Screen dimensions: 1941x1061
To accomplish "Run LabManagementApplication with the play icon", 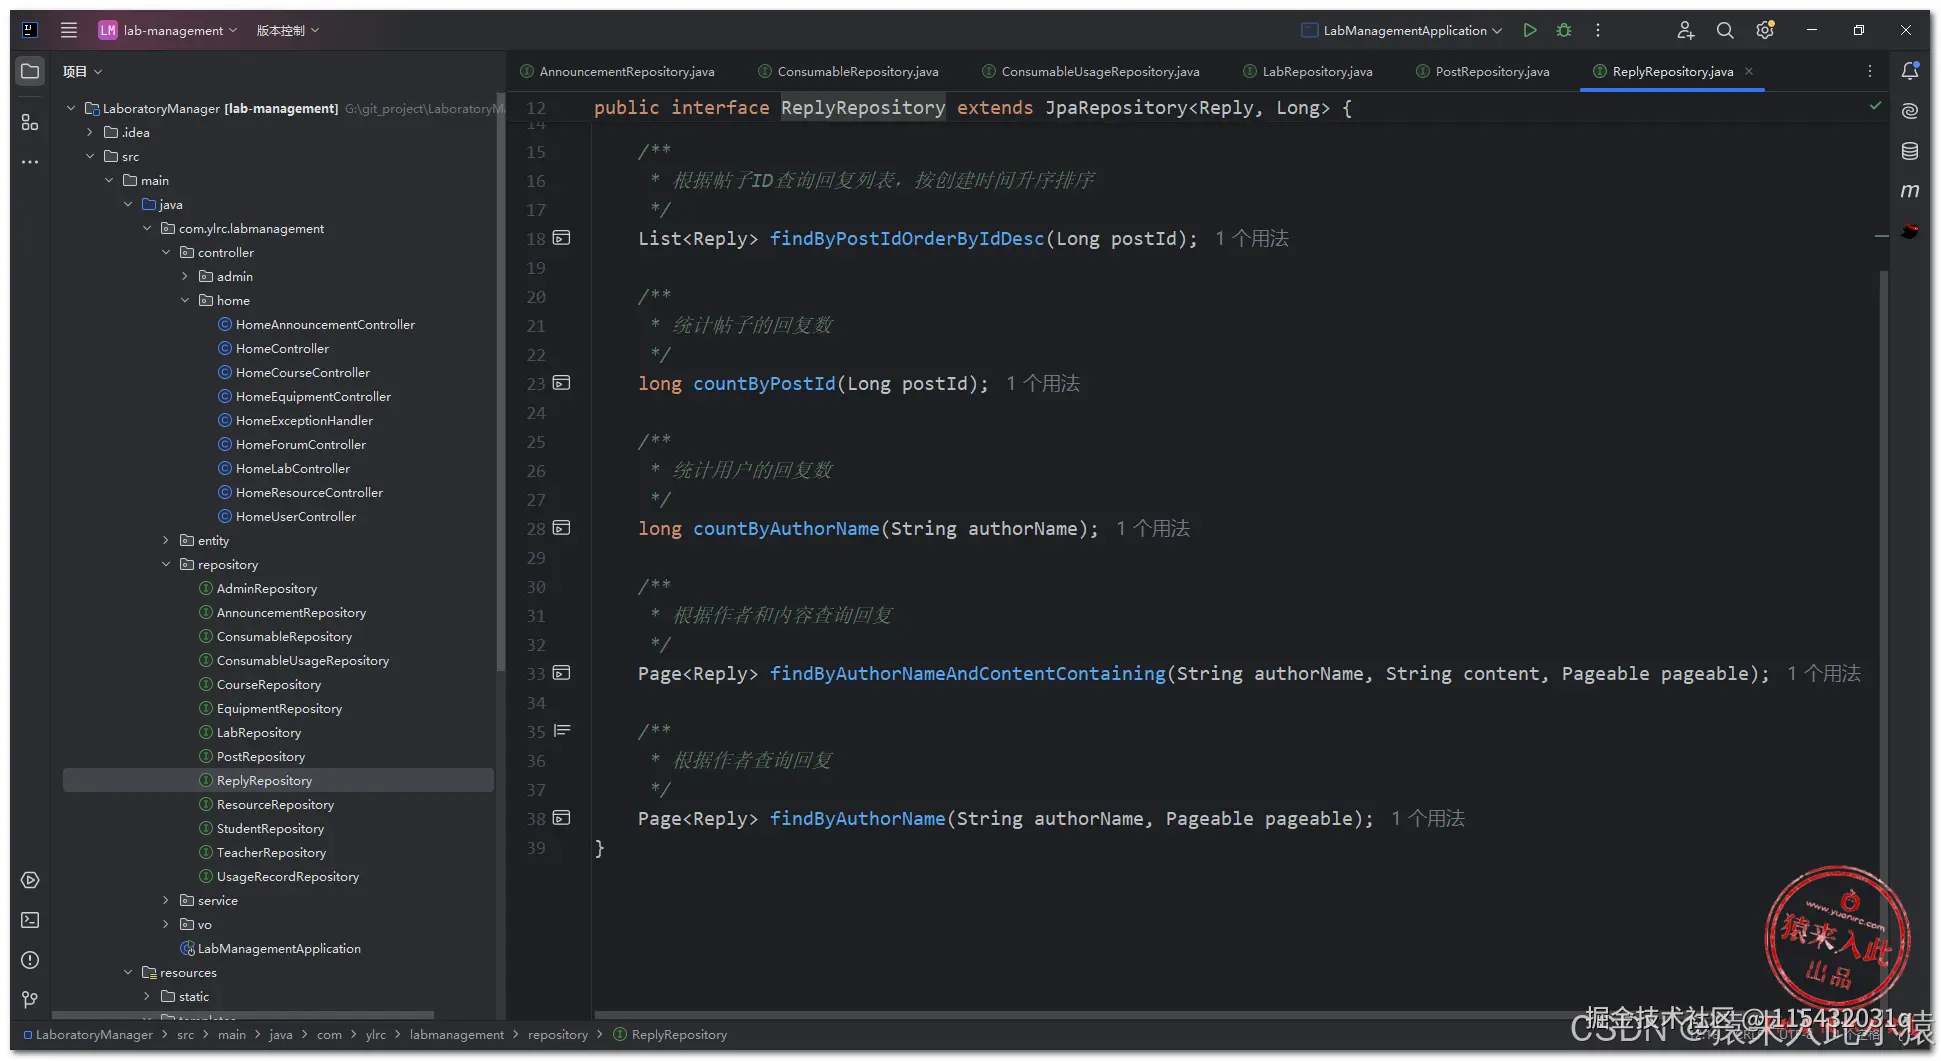I will tap(1530, 30).
